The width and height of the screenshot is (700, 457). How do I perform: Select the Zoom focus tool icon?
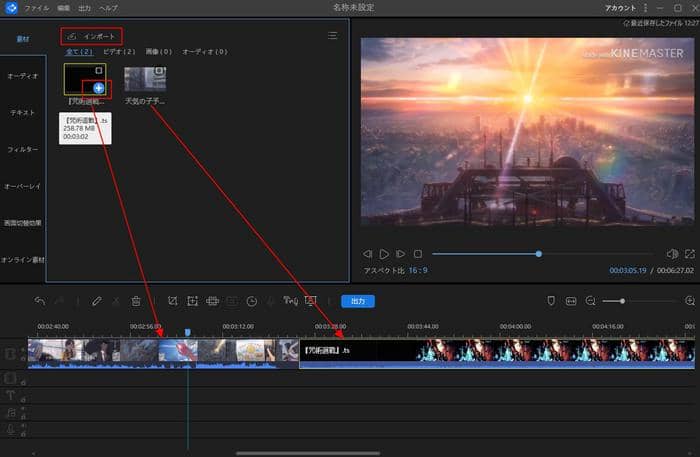192,301
